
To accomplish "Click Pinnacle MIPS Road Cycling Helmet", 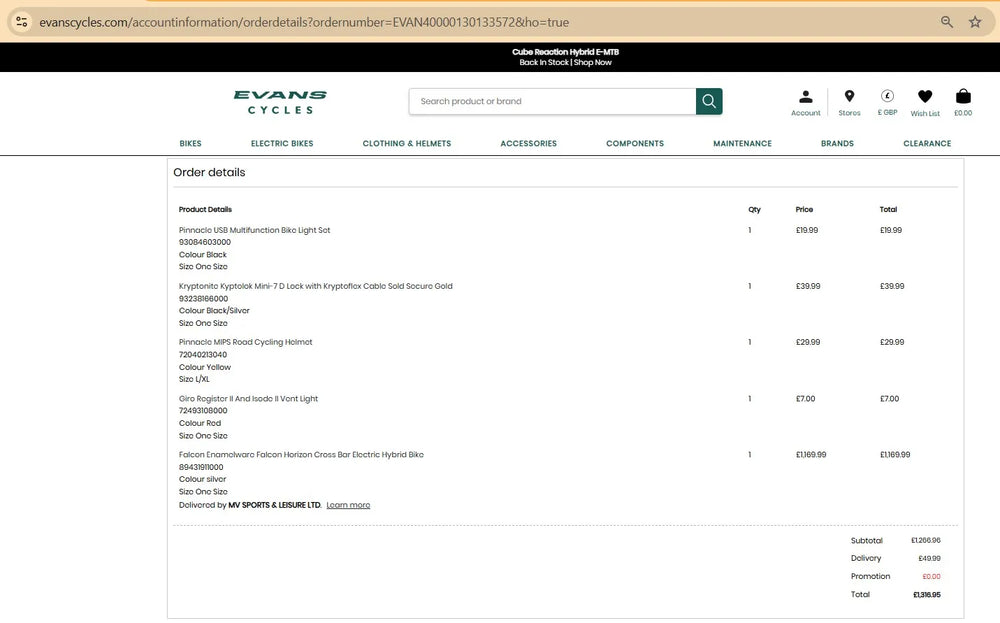I will [x=246, y=342].
